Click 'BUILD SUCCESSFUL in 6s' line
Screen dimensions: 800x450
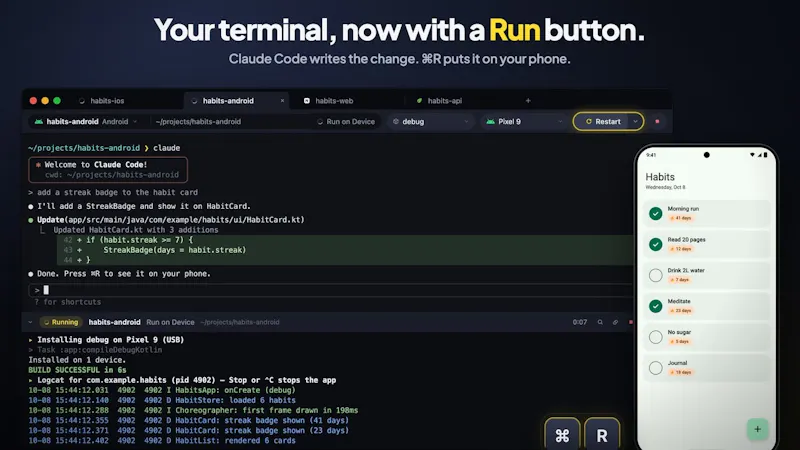click(78, 370)
